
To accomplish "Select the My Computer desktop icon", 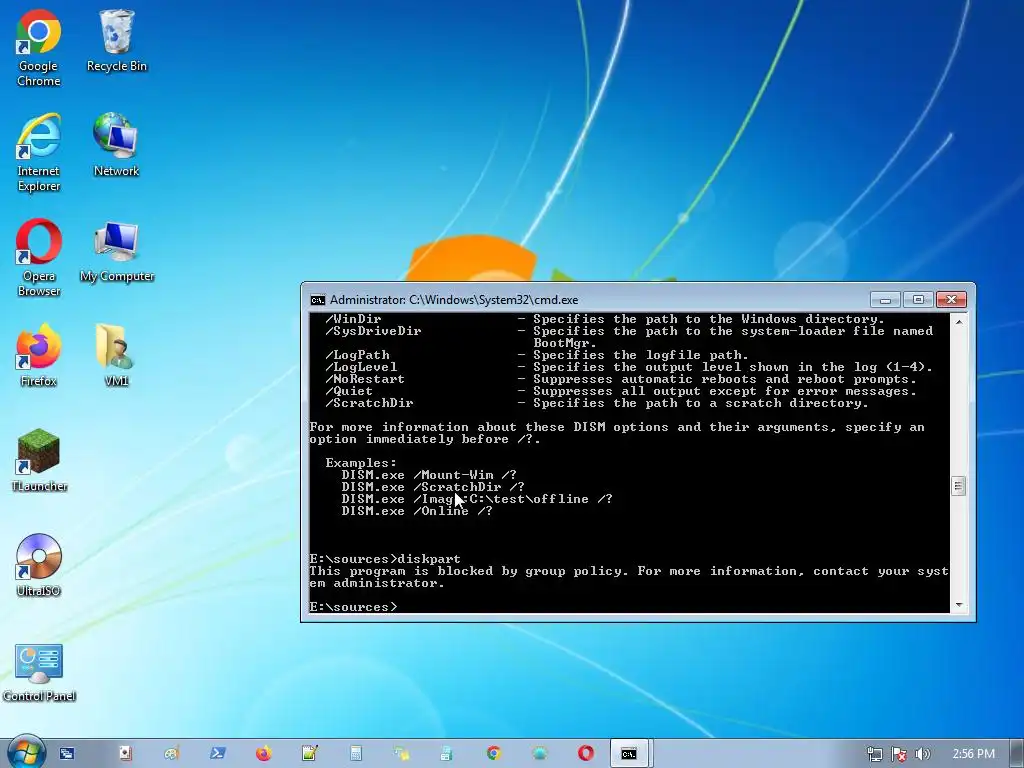I will click(x=117, y=251).
